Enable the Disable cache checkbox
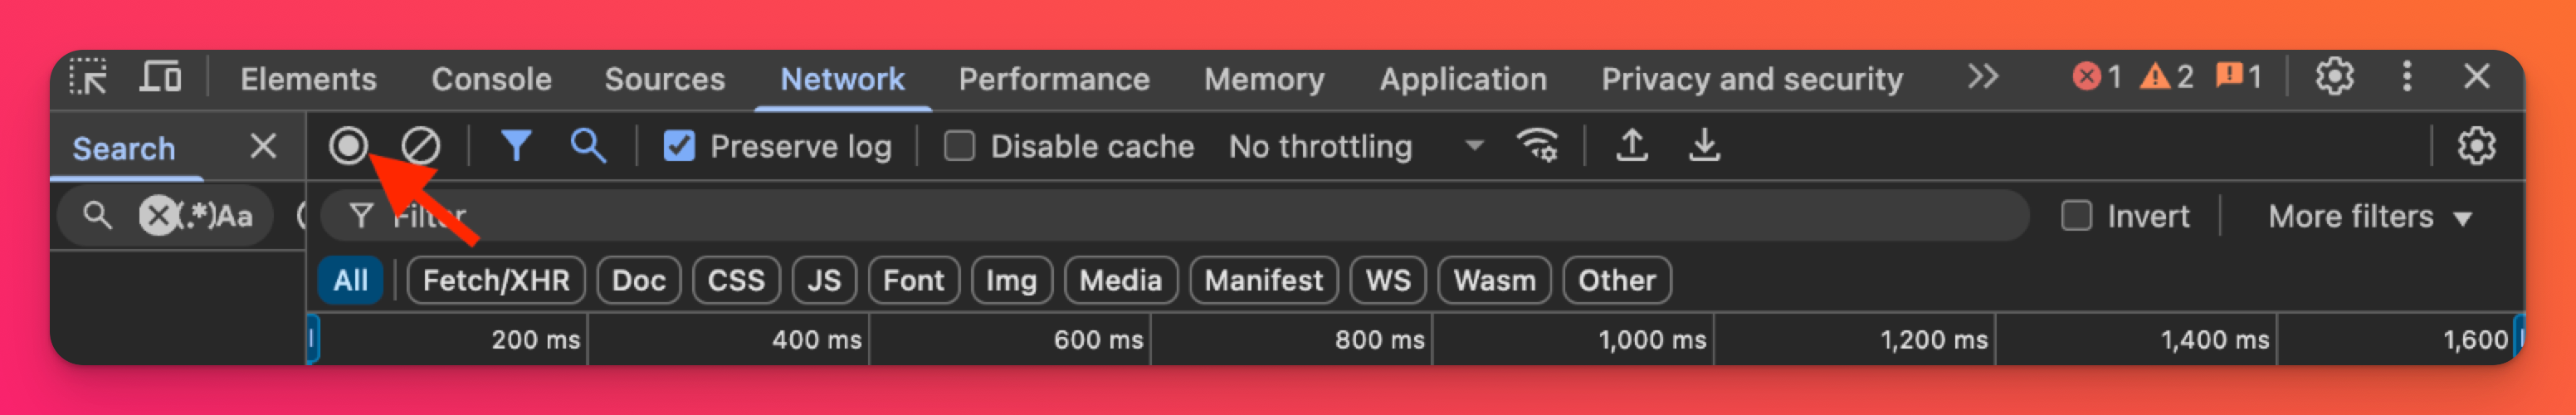The image size is (2576, 415). [x=959, y=147]
